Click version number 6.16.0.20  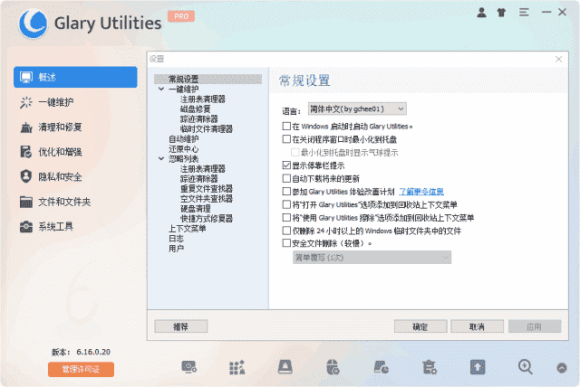point(94,352)
